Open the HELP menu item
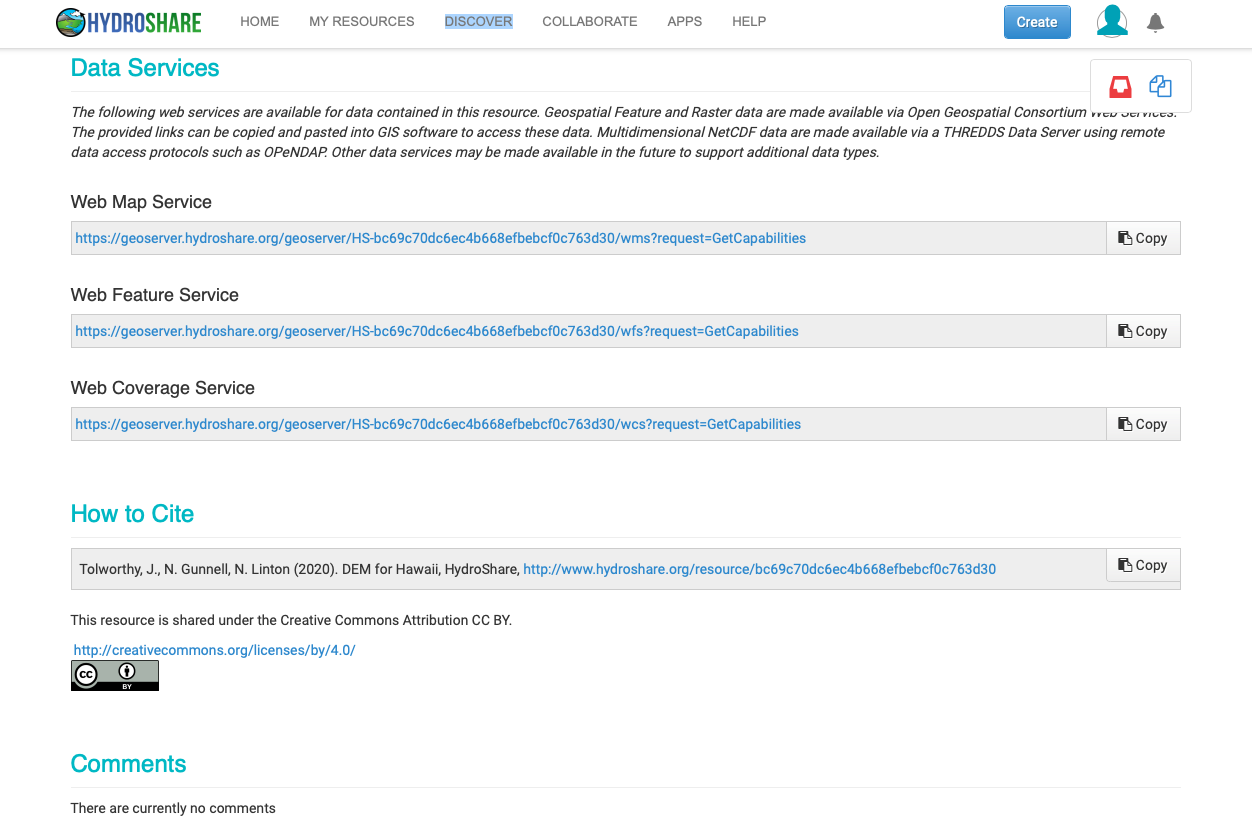 point(749,21)
